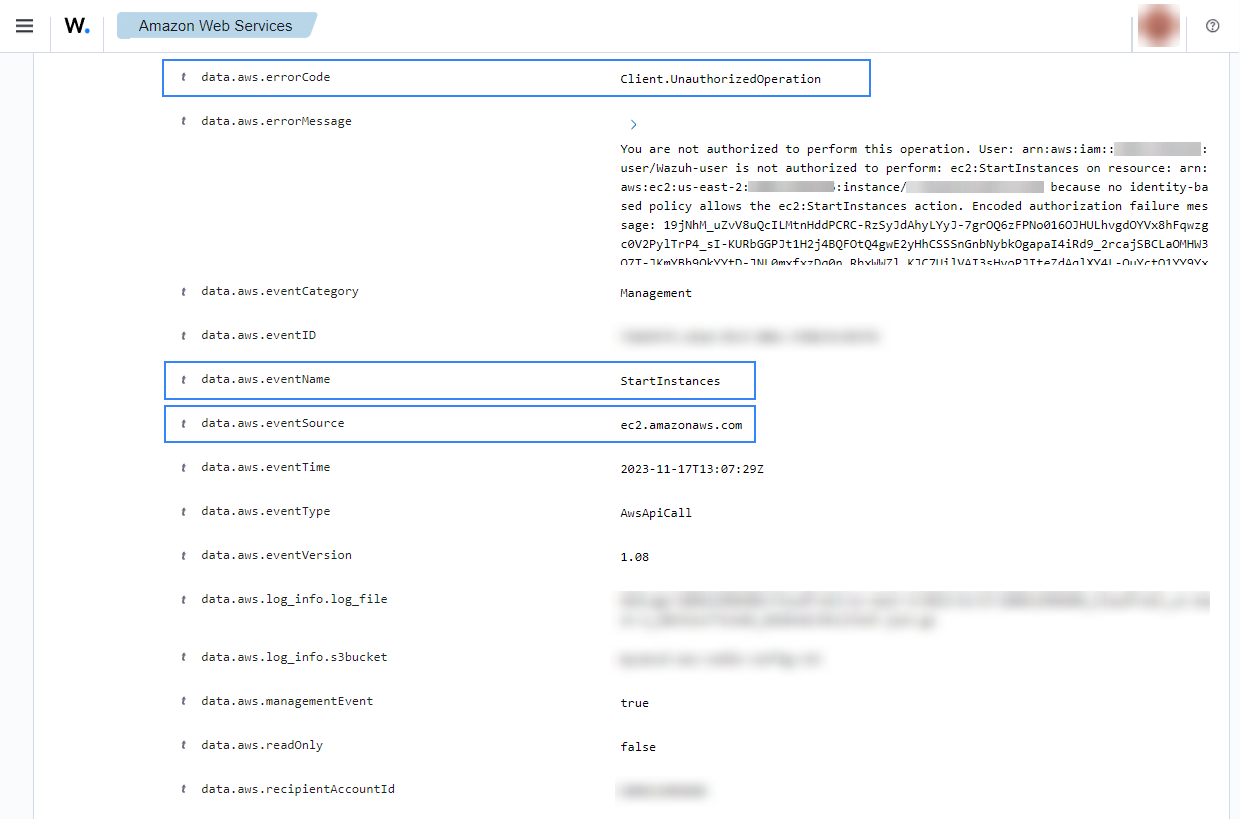1240x819 pixels.
Task: Click type icon beside data.aws.eventSource
Action: point(184,424)
